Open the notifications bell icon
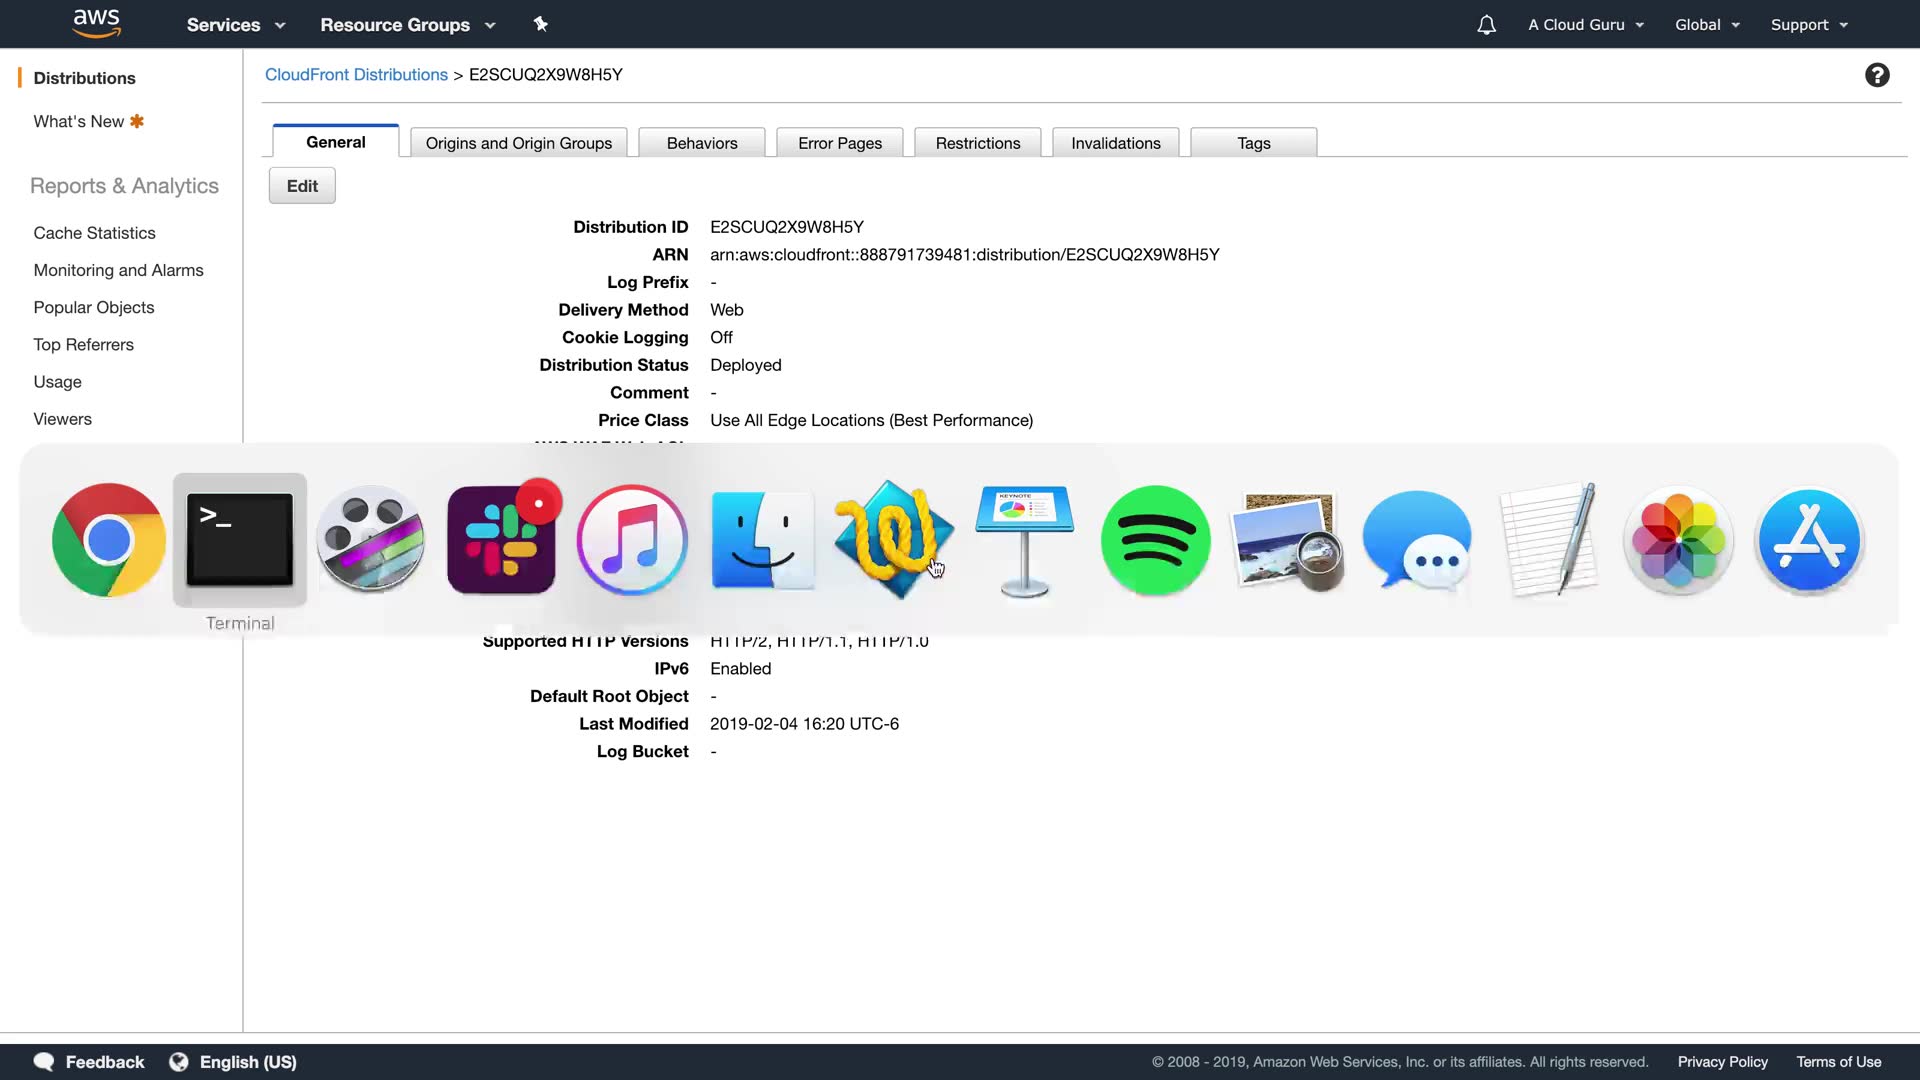Viewport: 1920px width, 1080px height. (1486, 25)
